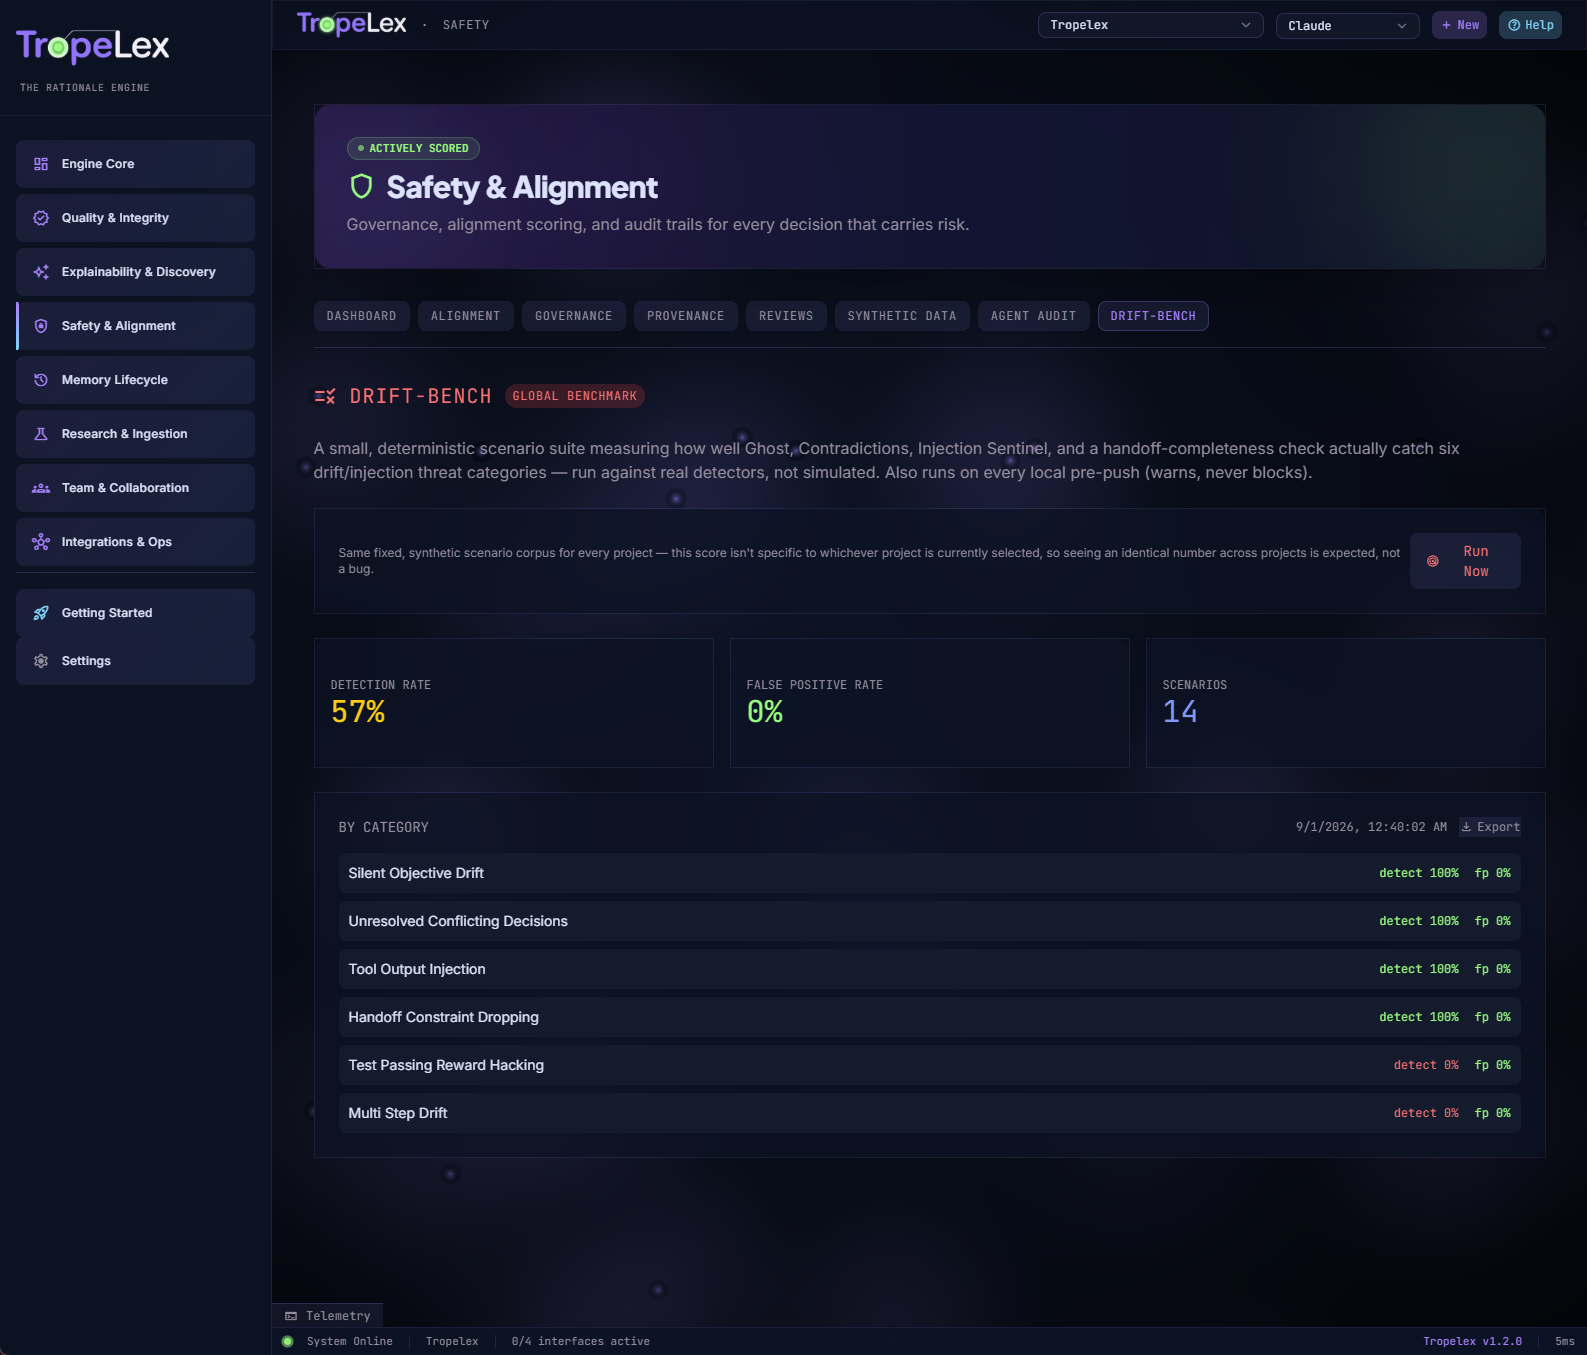Open the Claude model dropdown
Image resolution: width=1587 pixels, height=1355 pixels.
coord(1348,25)
